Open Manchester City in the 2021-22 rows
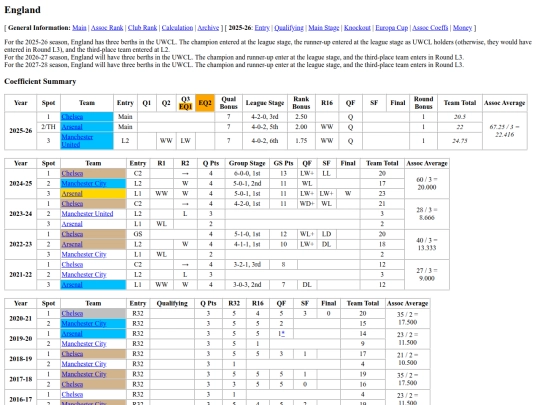 coord(84,275)
